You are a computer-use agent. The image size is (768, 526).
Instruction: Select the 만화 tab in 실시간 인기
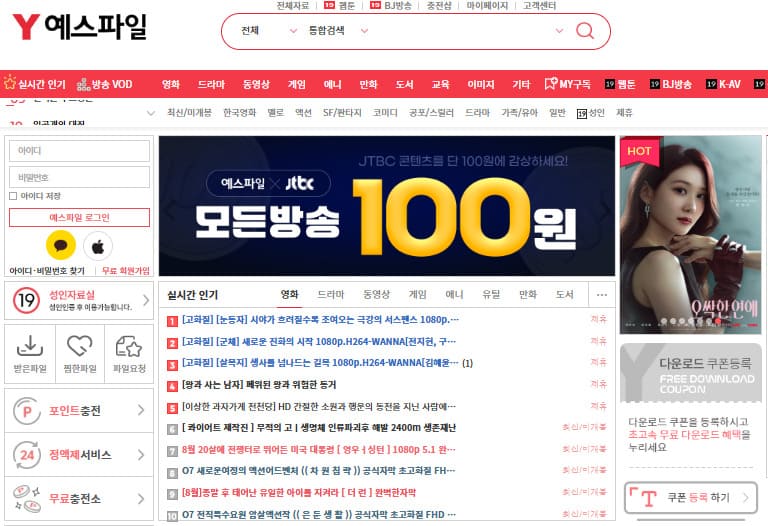(528, 294)
